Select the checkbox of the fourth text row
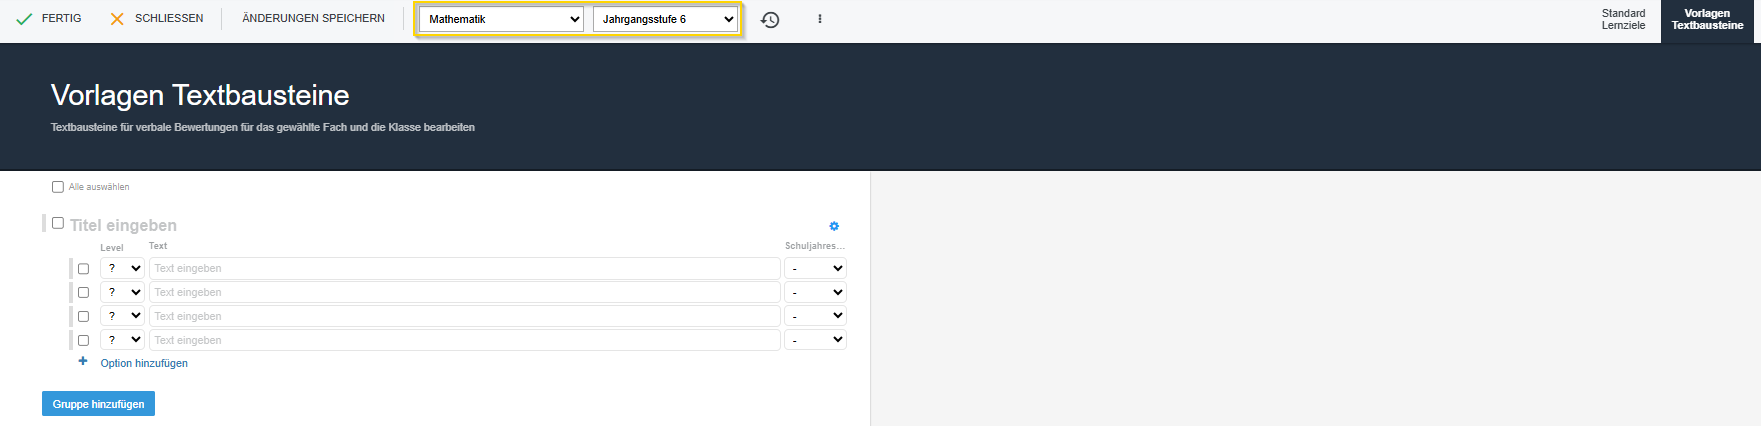The height and width of the screenshot is (426, 1761). tap(83, 341)
